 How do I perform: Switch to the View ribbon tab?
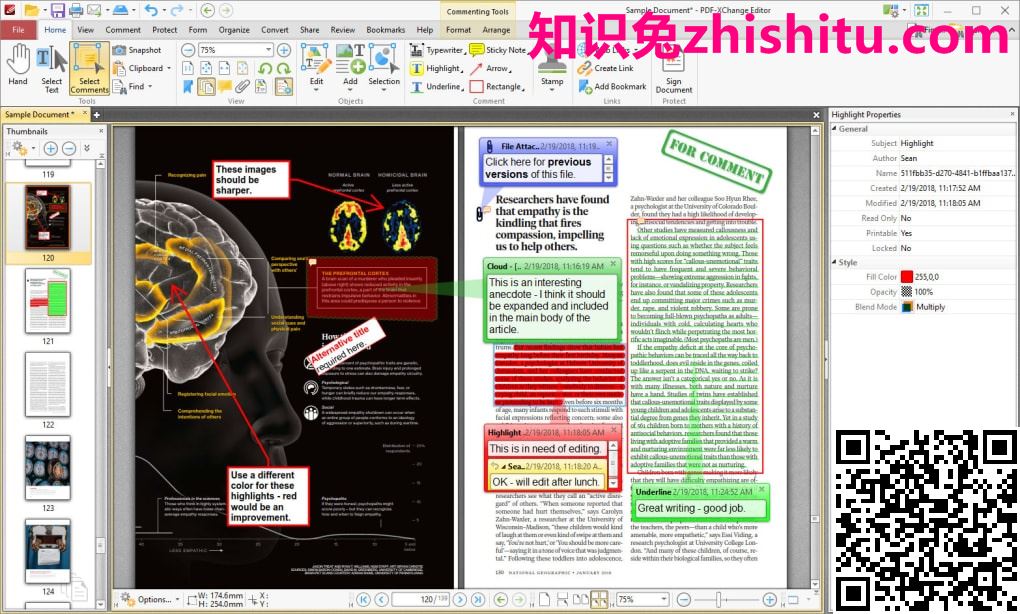tap(85, 30)
